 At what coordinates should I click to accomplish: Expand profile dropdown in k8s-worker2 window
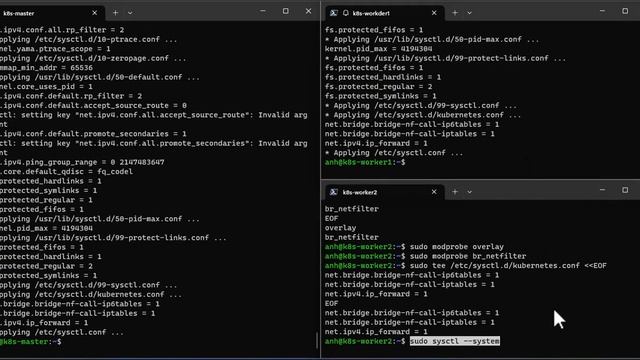pyautogui.click(x=469, y=192)
